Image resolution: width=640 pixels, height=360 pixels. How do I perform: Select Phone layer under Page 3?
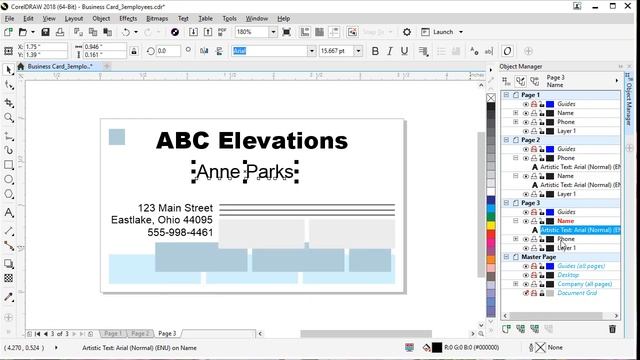pyautogui.click(x=566, y=239)
